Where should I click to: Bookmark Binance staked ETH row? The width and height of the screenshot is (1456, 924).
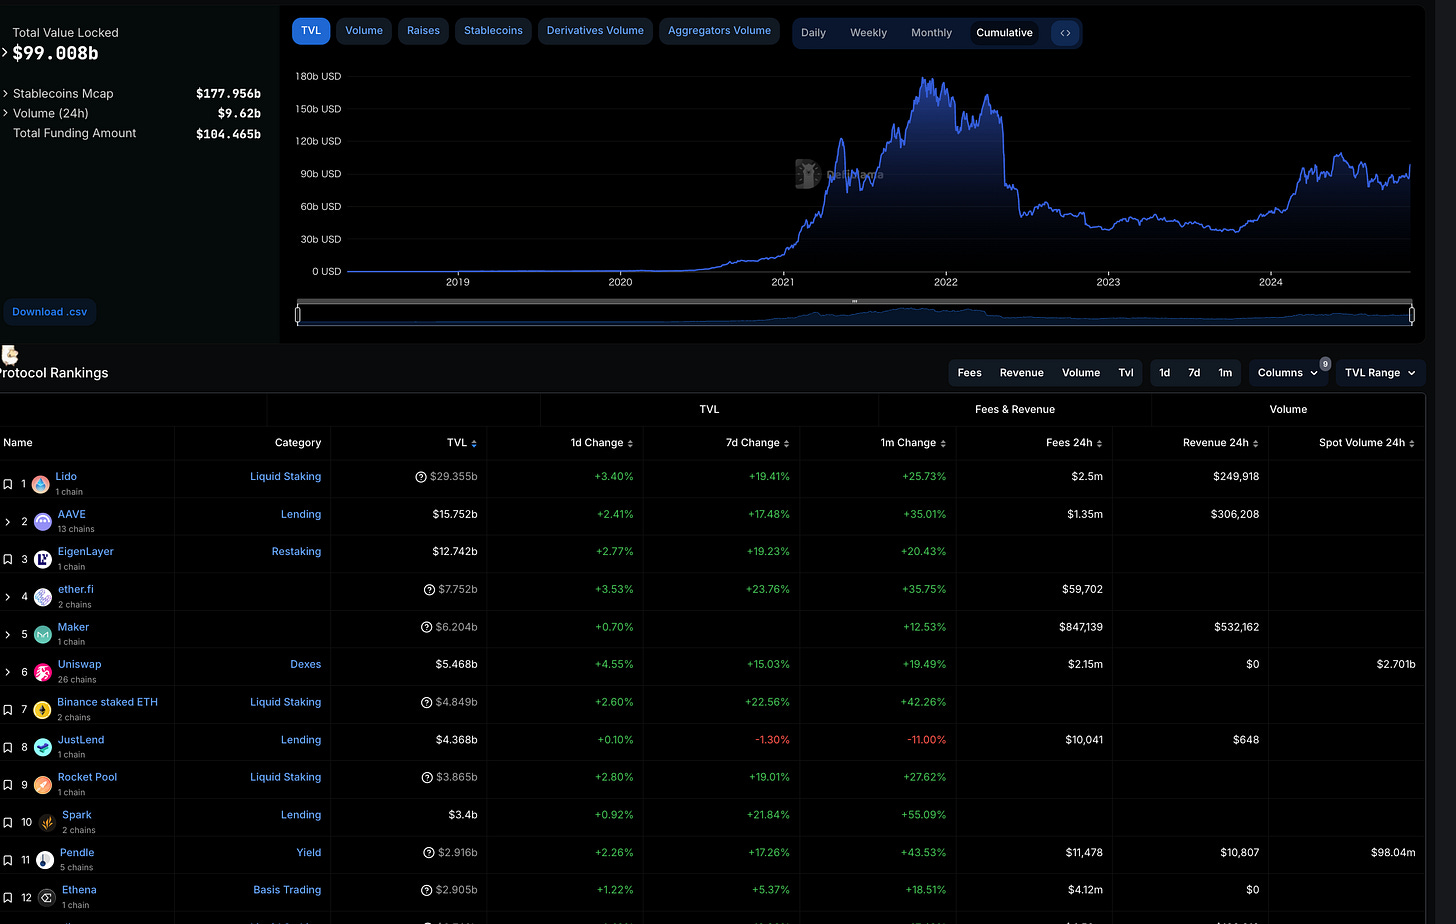click(8, 709)
